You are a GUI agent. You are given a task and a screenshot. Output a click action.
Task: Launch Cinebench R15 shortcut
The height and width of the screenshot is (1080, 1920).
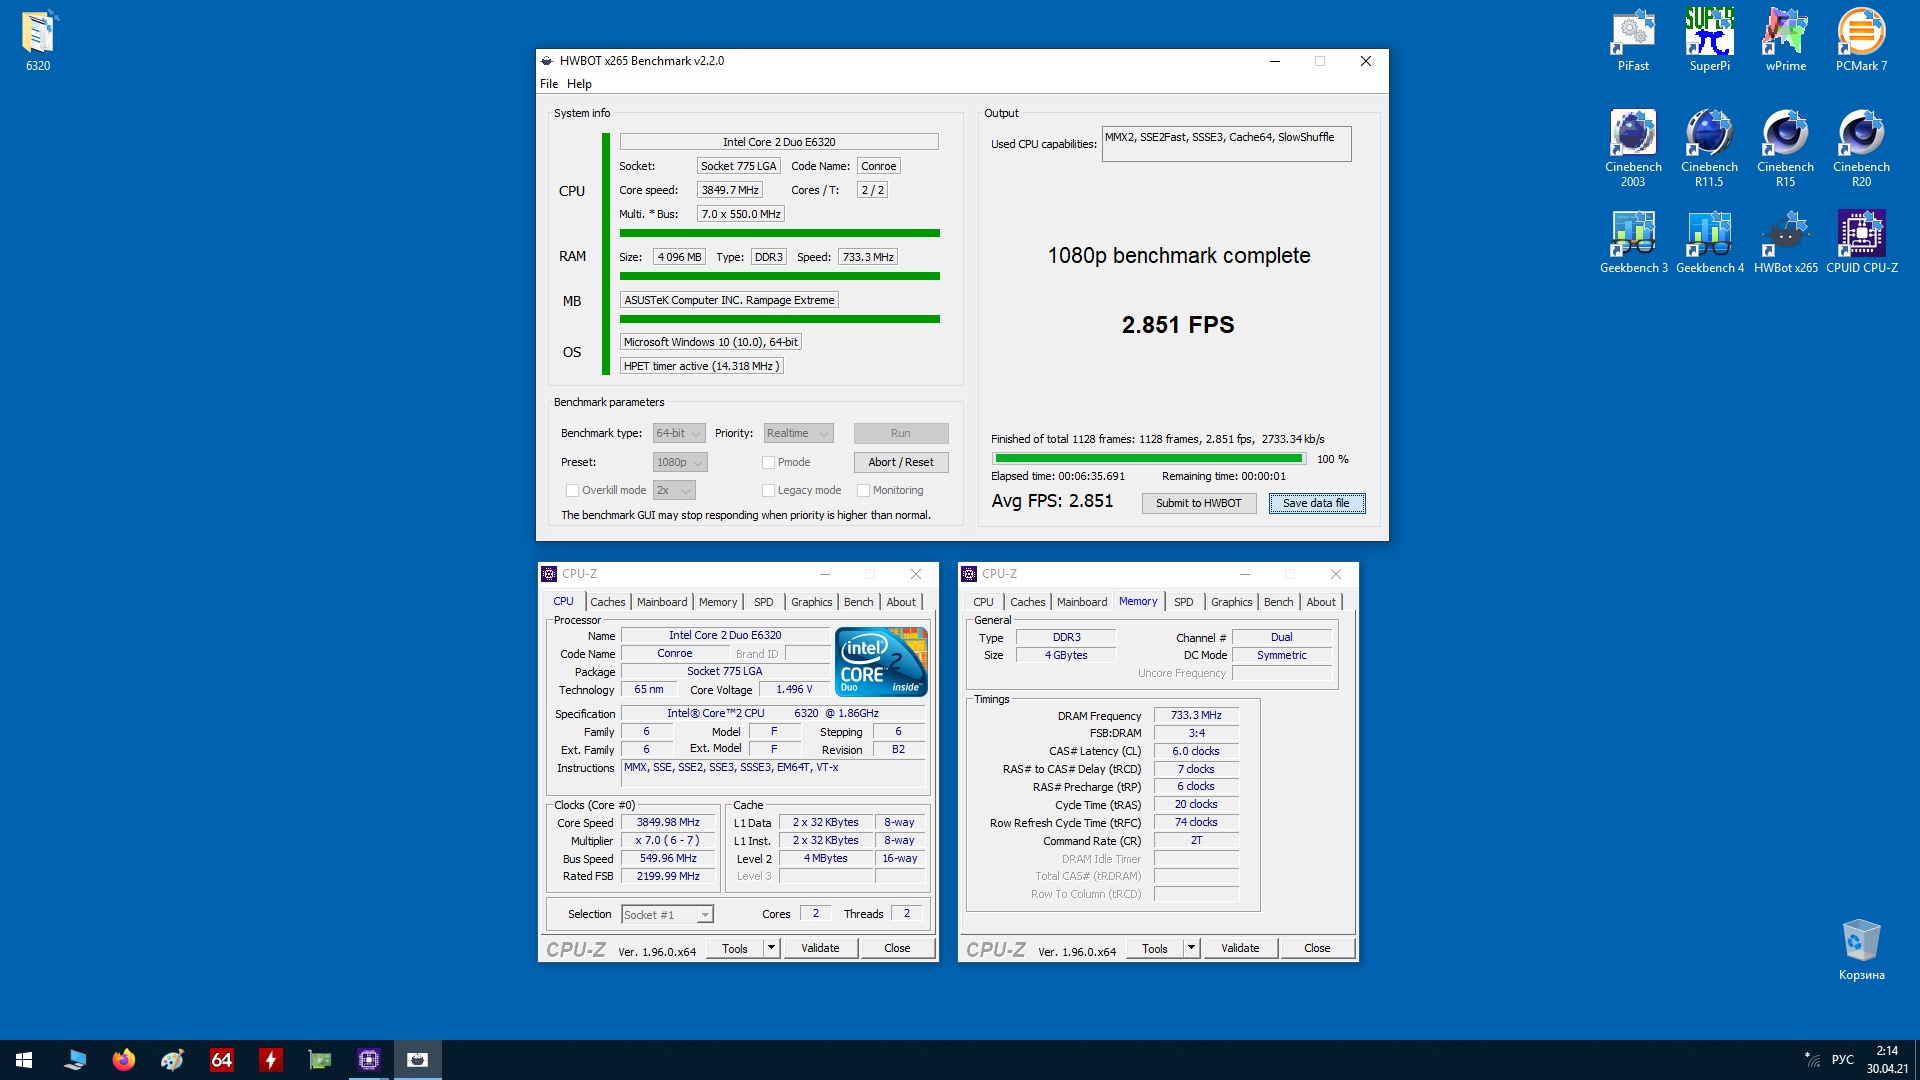coord(1785,148)
